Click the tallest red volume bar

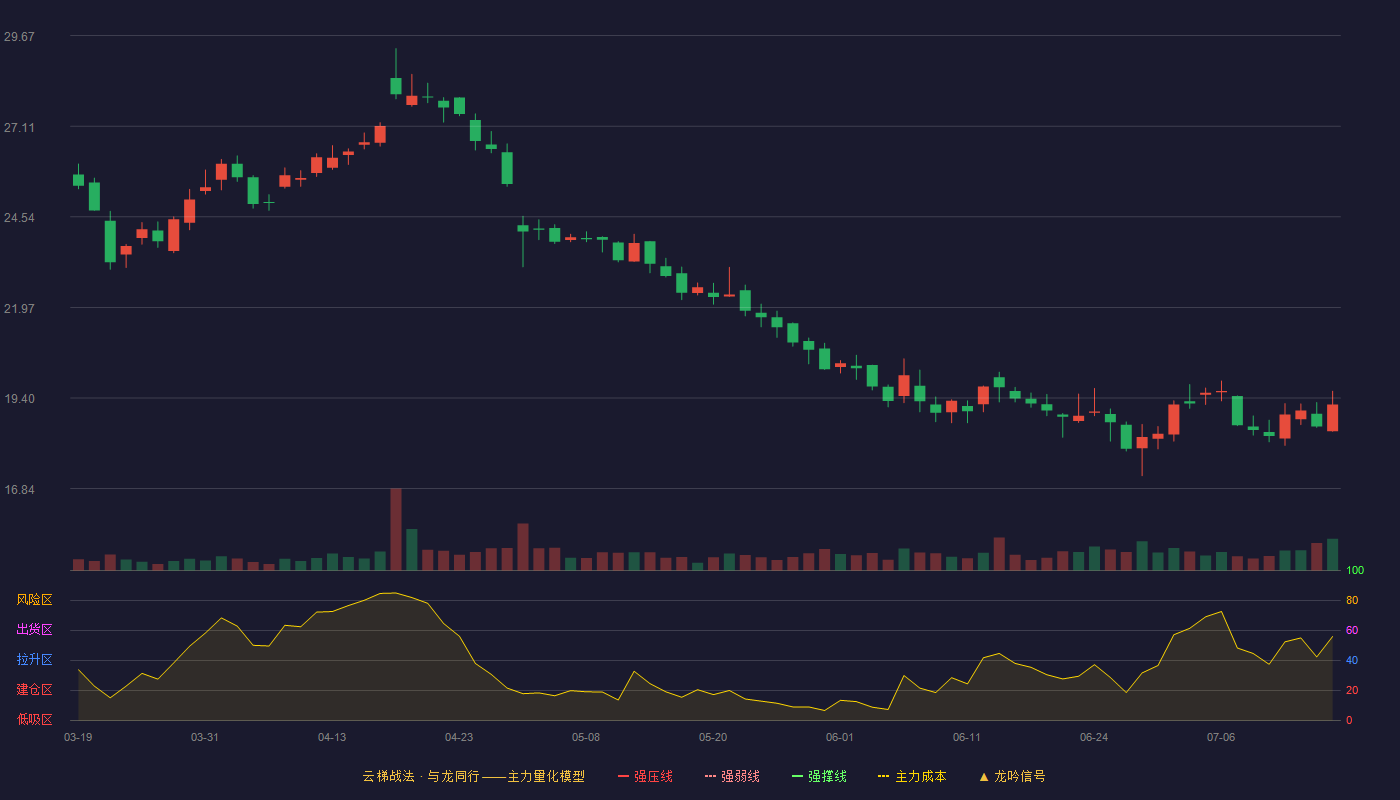pyautogui.click(x=396, y=529)
